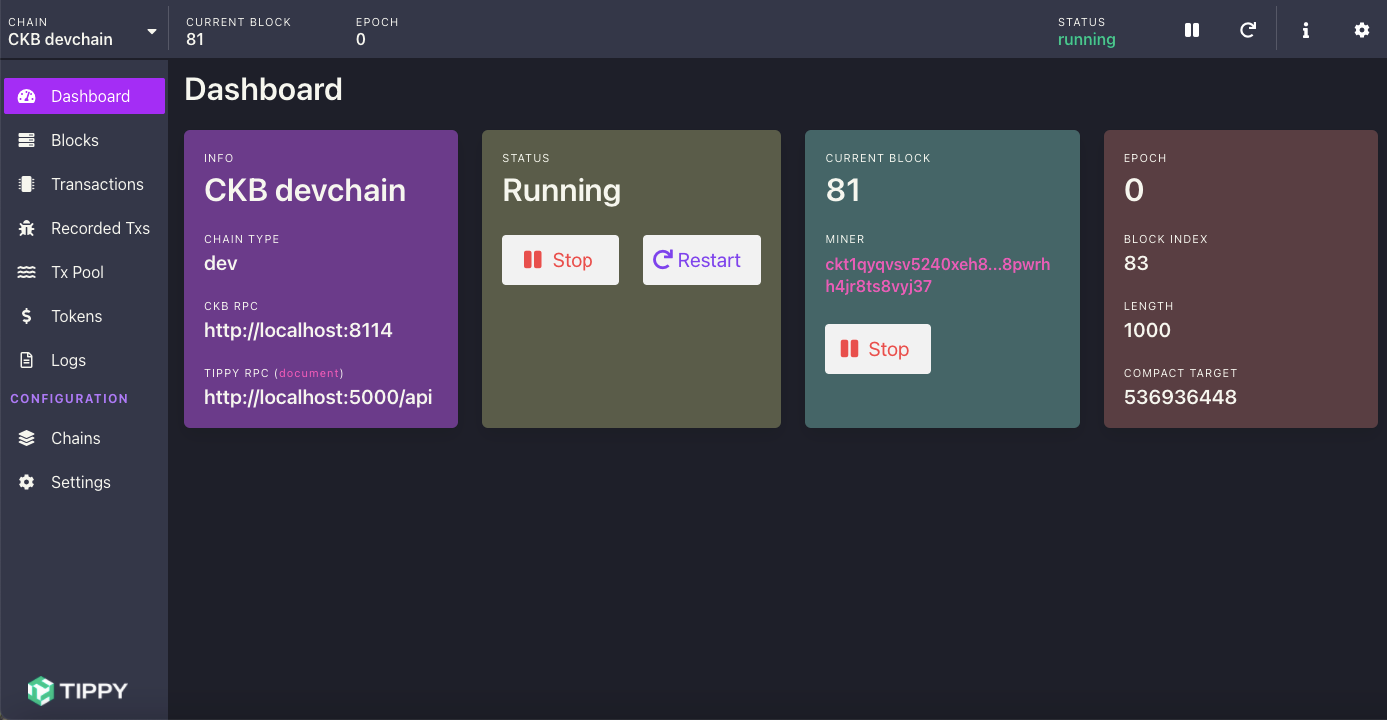Click the pause icon in top bar
The width and height of the screenshot is (1387, 720).
pyautogui.click(x=1192, y=30)
